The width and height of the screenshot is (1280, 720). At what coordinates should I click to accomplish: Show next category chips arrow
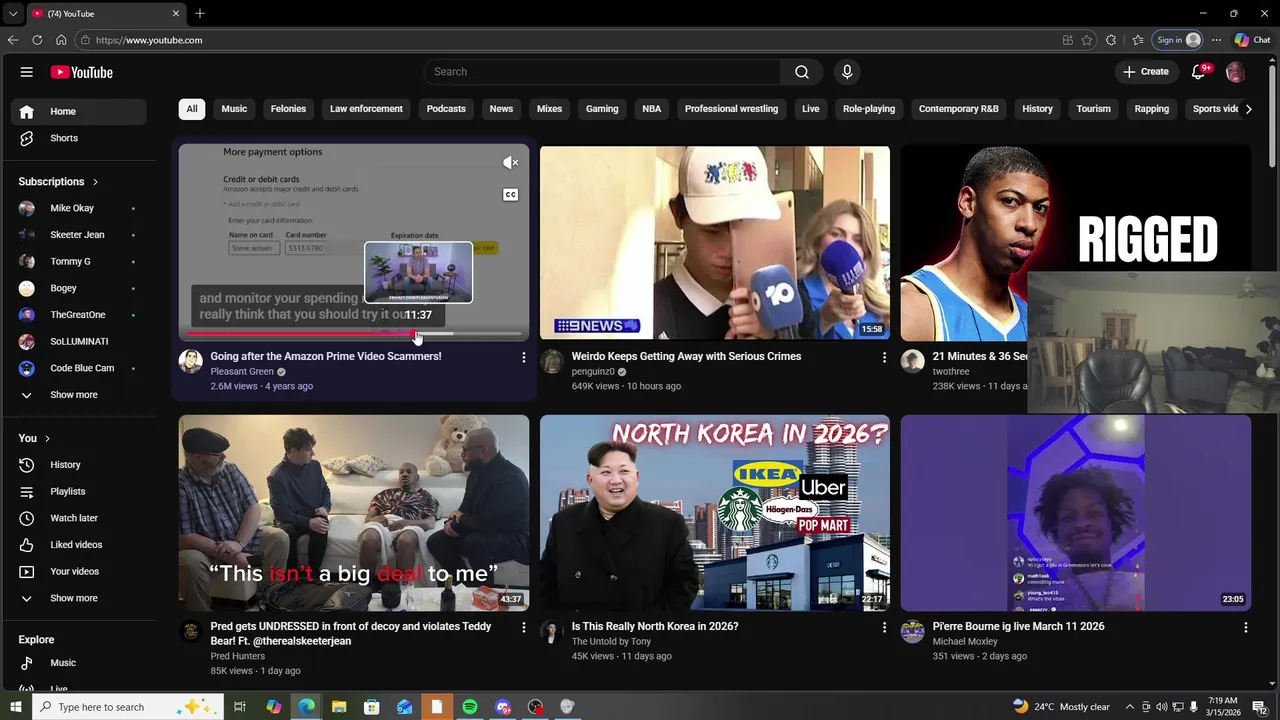click(1248, 109)
